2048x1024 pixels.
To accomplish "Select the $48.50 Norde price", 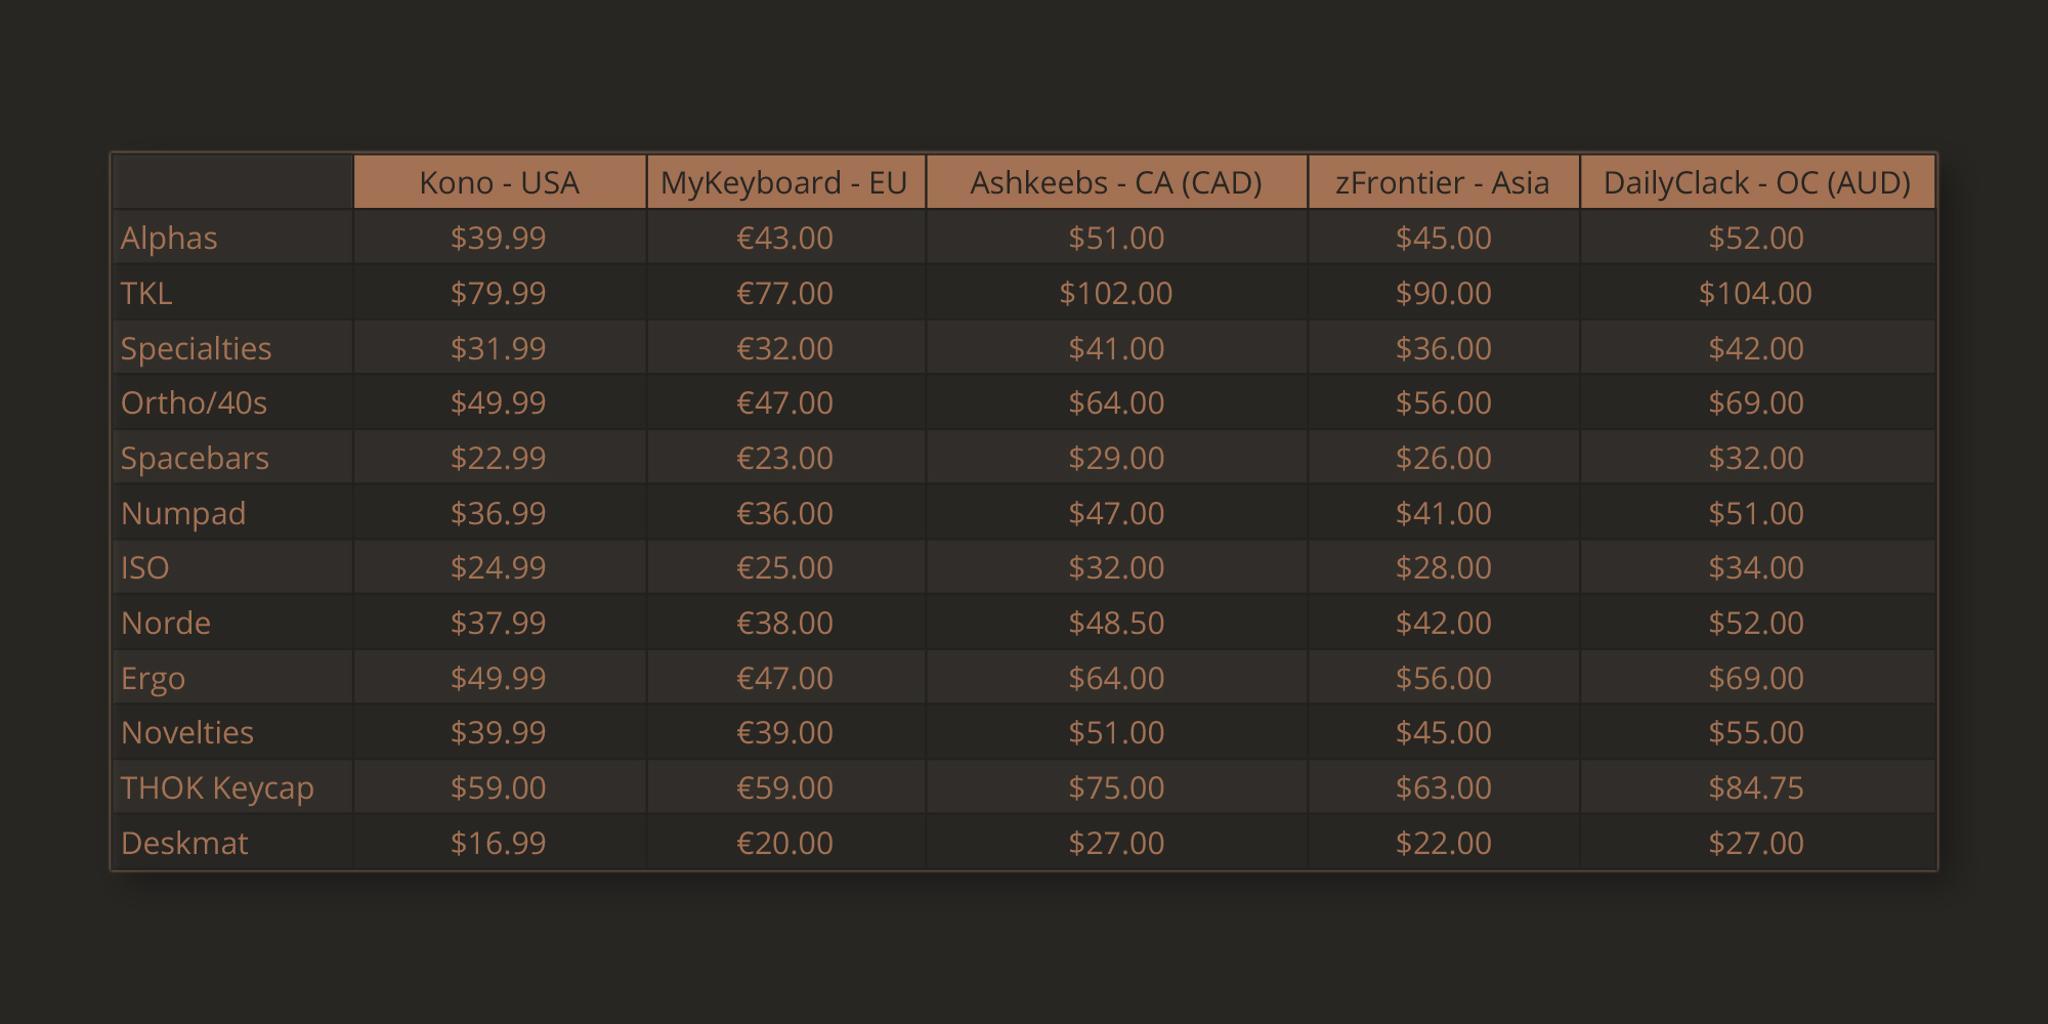I will click(1116, 623).
